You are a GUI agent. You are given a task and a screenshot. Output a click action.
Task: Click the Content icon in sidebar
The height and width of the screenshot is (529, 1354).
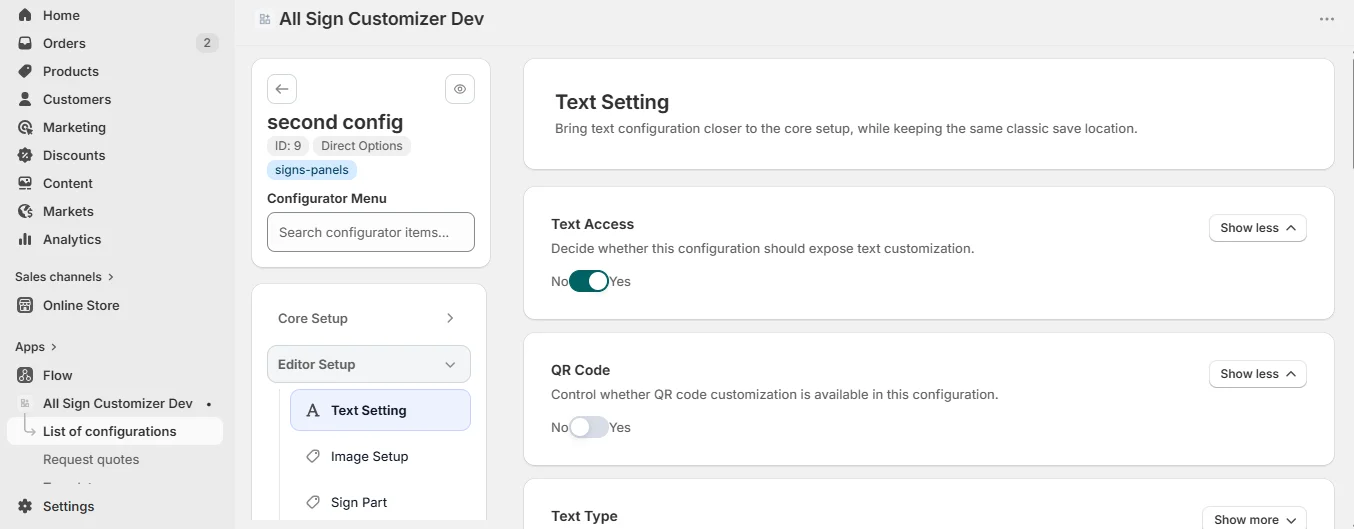(25, 183)
